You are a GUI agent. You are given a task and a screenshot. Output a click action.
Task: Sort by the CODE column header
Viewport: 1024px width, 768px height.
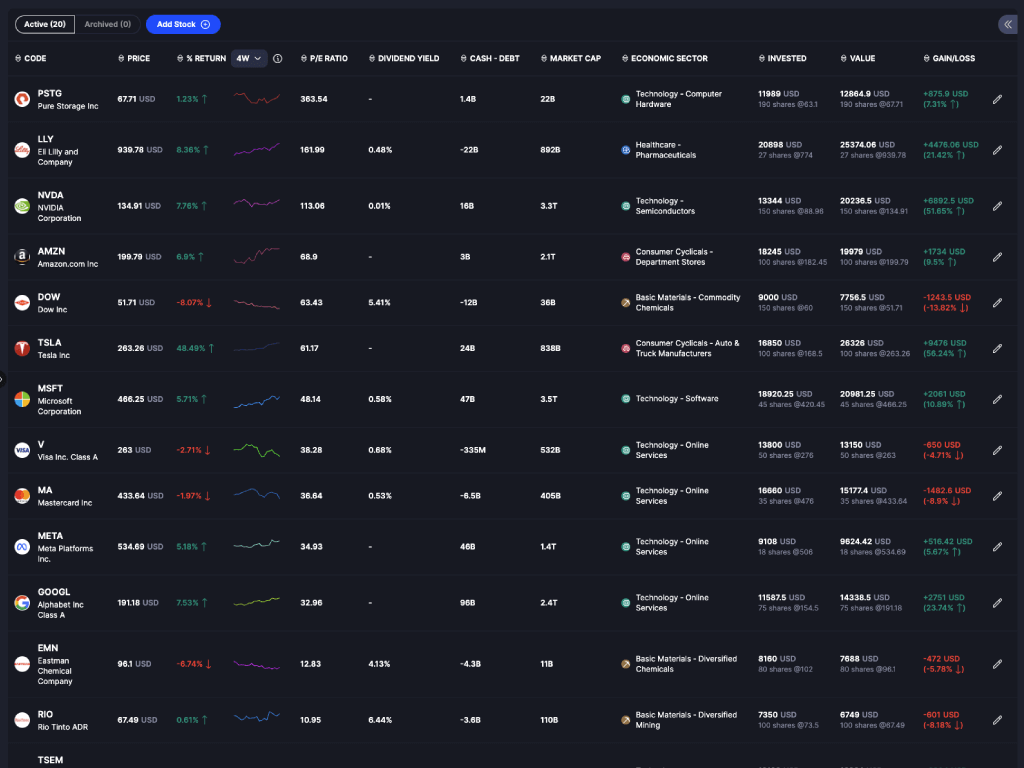pos(31,59)
